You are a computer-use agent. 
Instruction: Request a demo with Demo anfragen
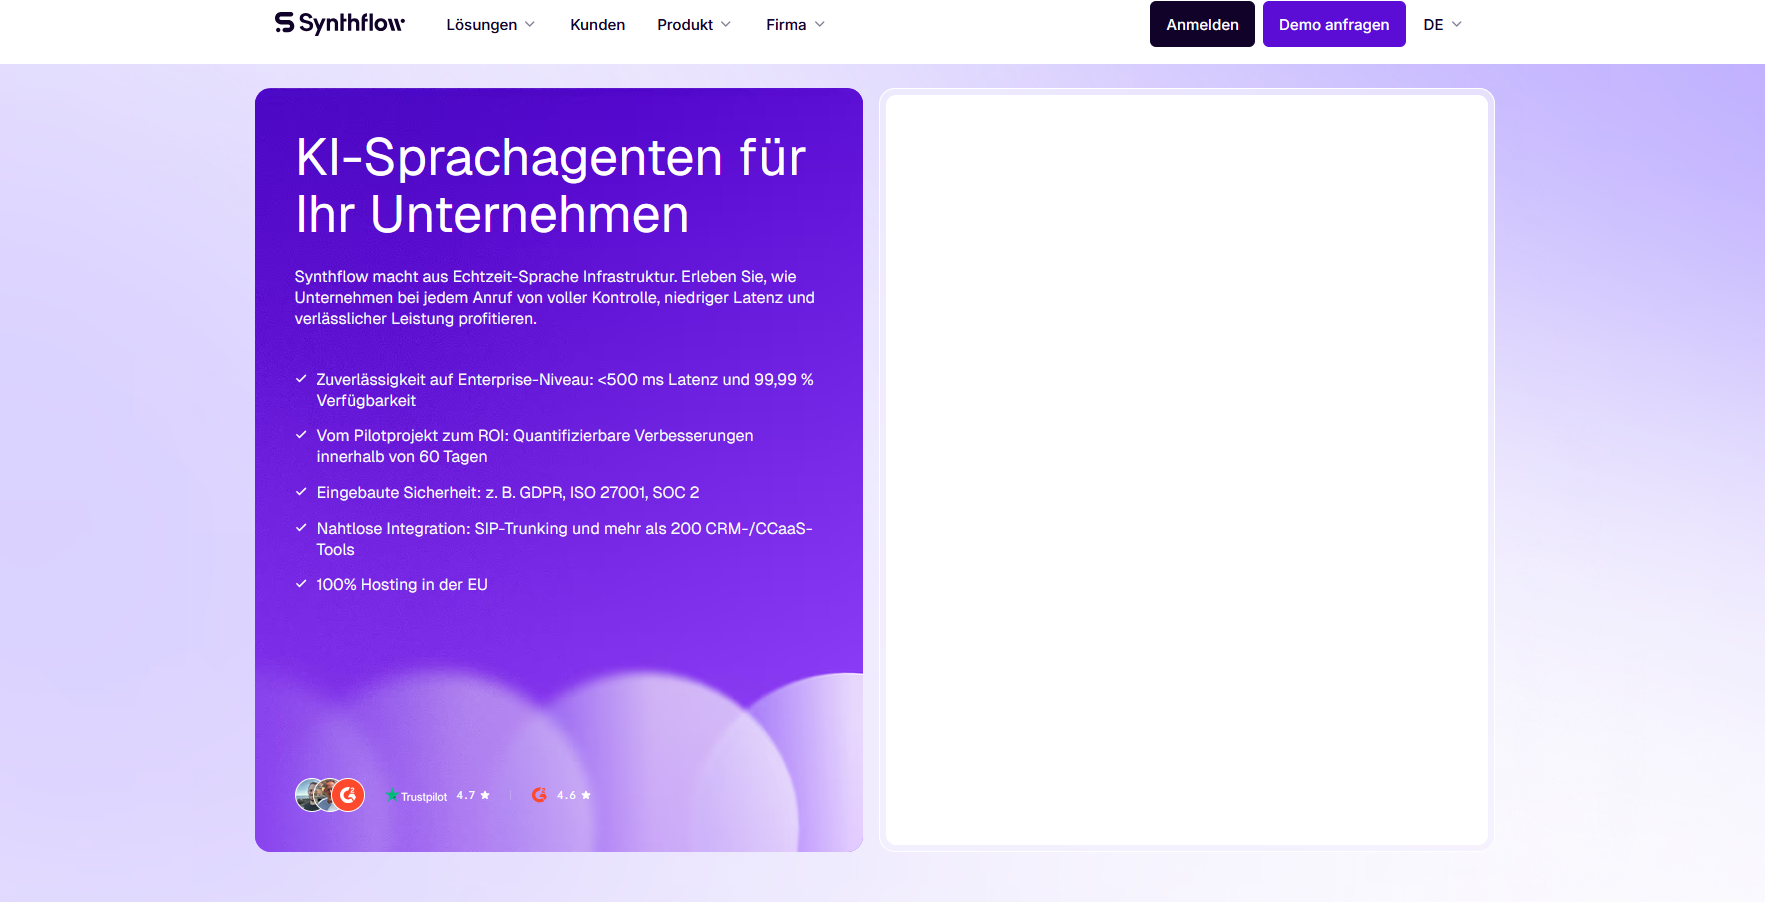1334,24
